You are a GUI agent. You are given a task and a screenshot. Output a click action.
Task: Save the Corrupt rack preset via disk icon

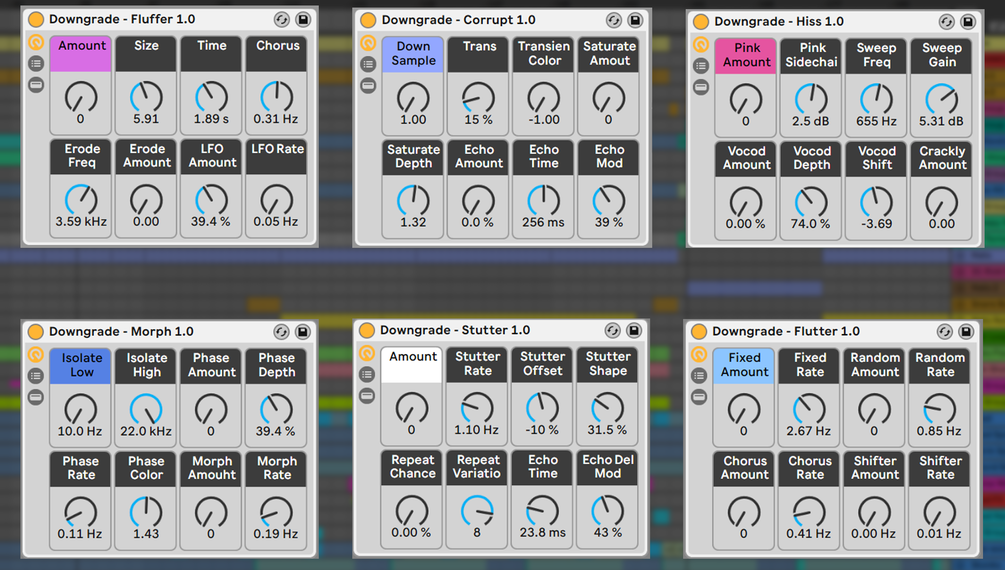635,20
